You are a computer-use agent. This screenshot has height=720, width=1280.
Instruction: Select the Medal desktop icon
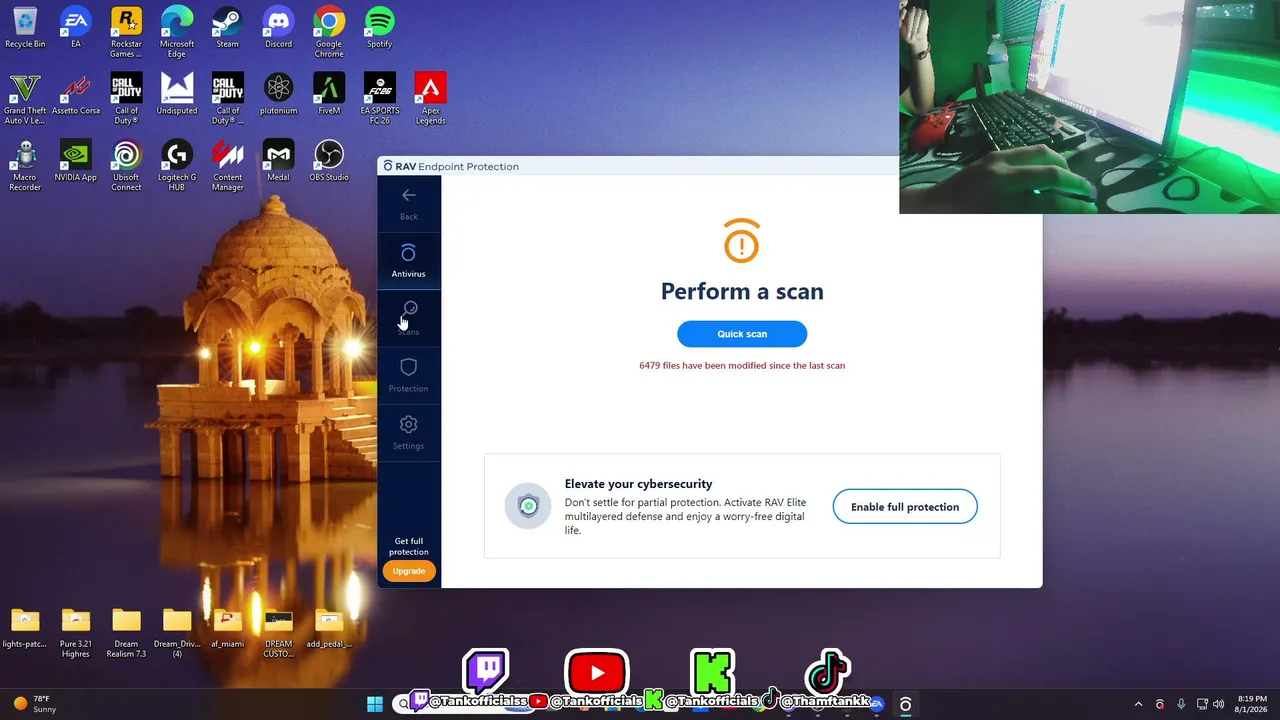278,162
